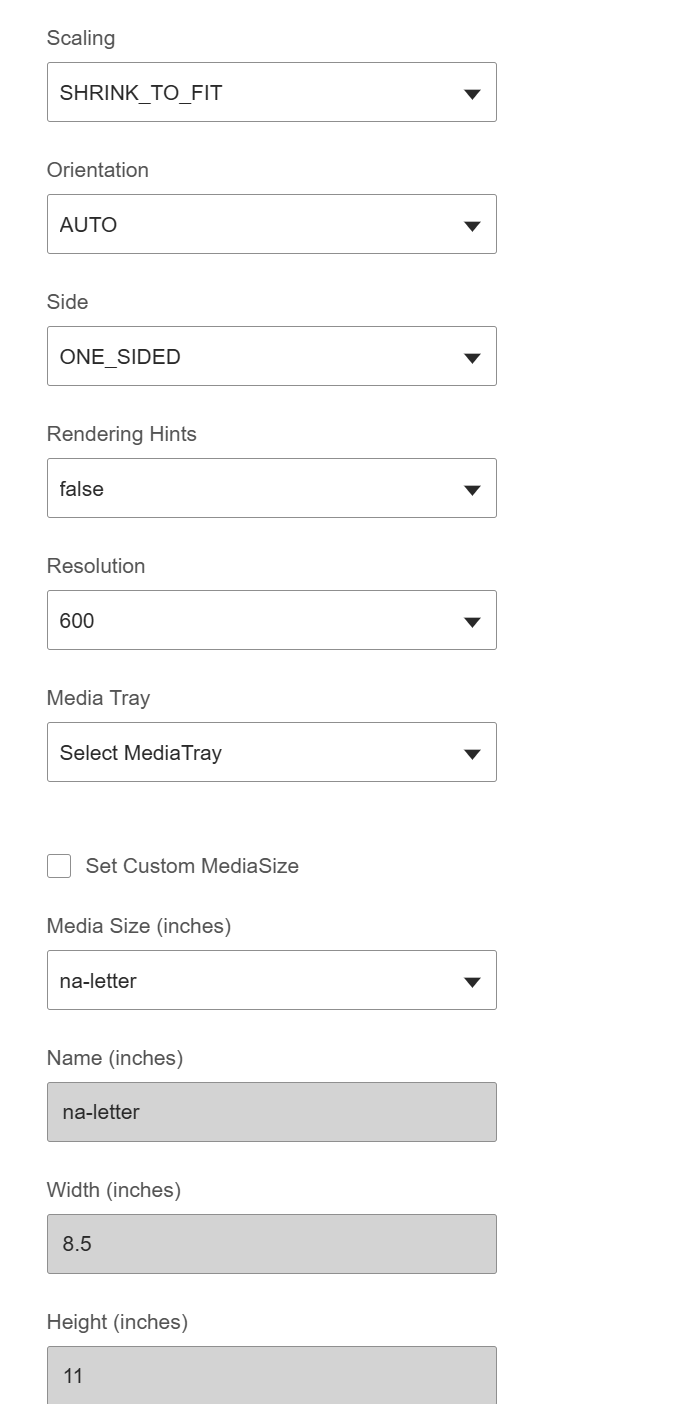Click the Name (inches) na-letter field
The height and width of the screenshot is (1417, 699).
(271, 1112)
